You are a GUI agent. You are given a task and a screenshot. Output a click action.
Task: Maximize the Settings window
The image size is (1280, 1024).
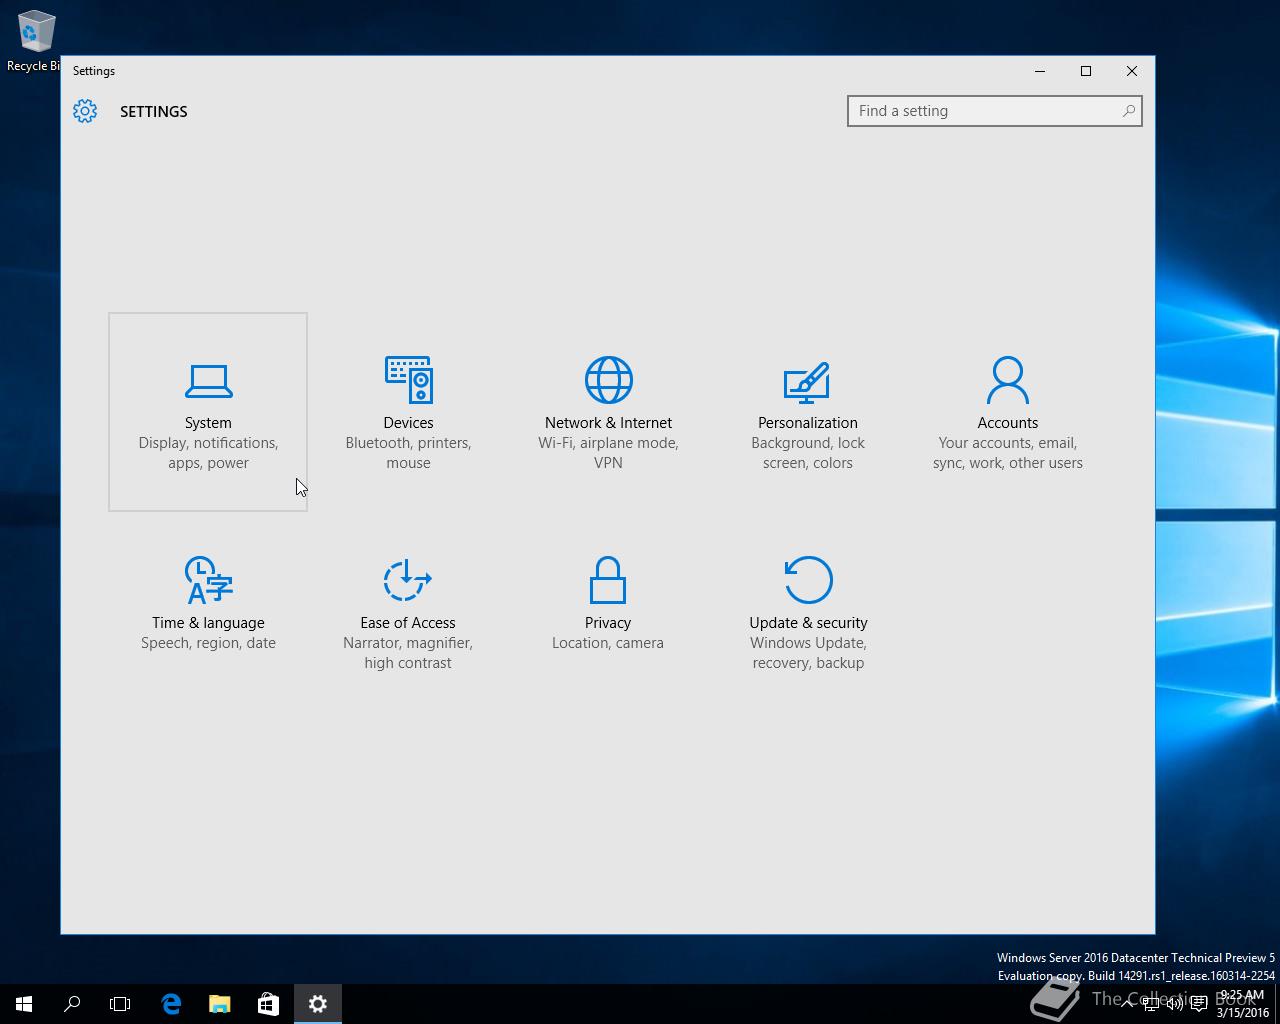[1086, 71]
